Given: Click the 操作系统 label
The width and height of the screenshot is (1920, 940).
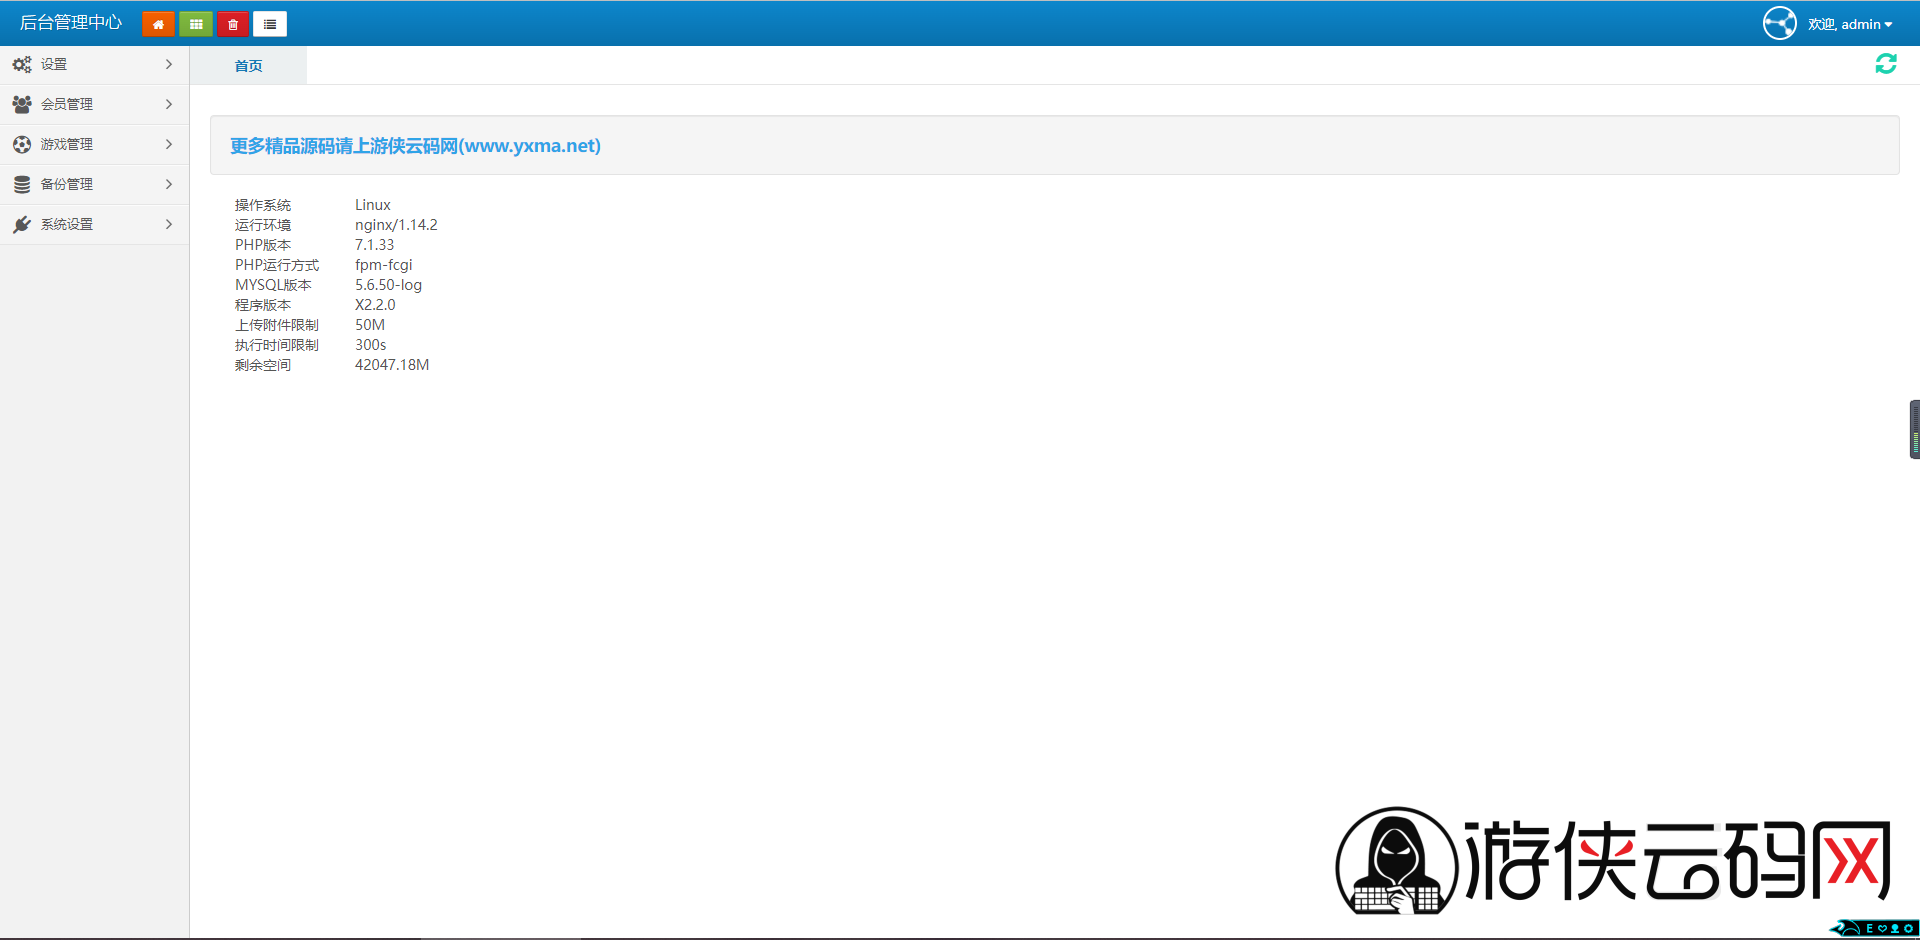Looking at the screenshot, I should 263,205.
